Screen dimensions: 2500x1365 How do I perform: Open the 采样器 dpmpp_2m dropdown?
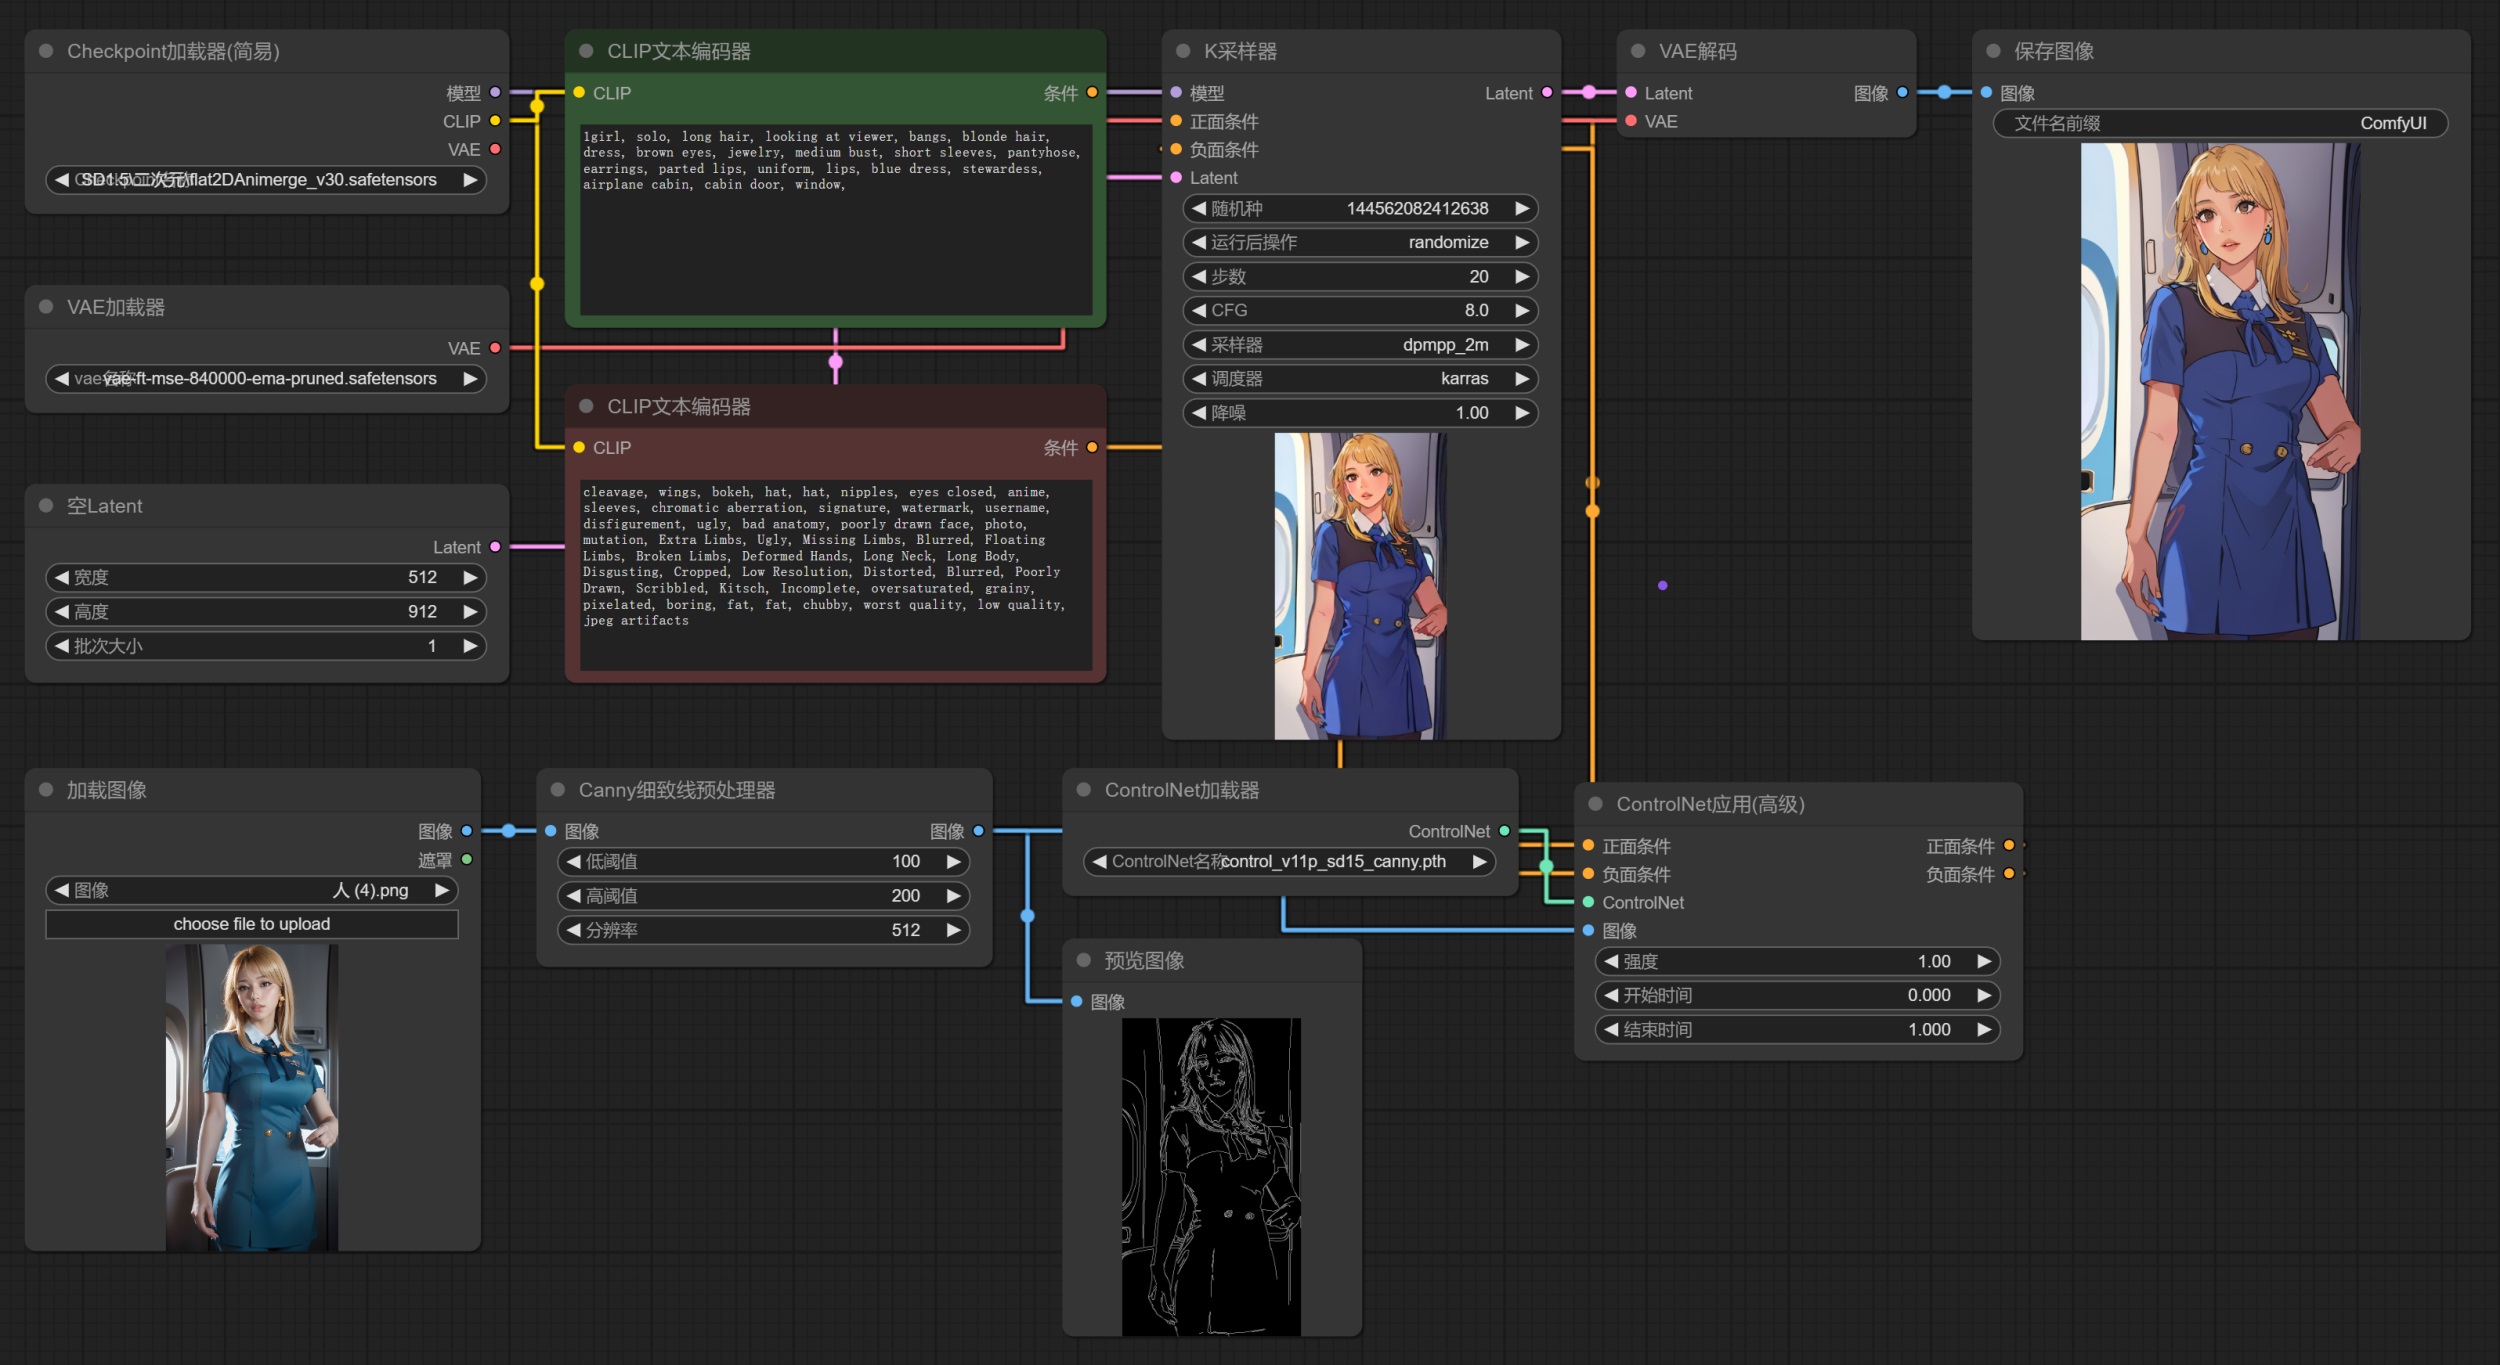tap(1360, 345)
